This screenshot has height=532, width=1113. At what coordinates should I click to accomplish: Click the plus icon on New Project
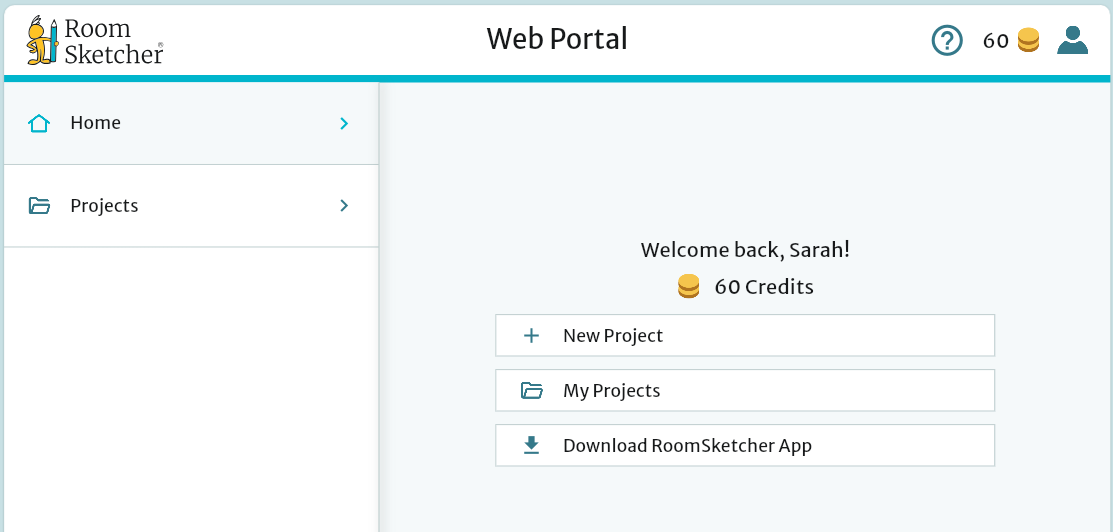531,336
